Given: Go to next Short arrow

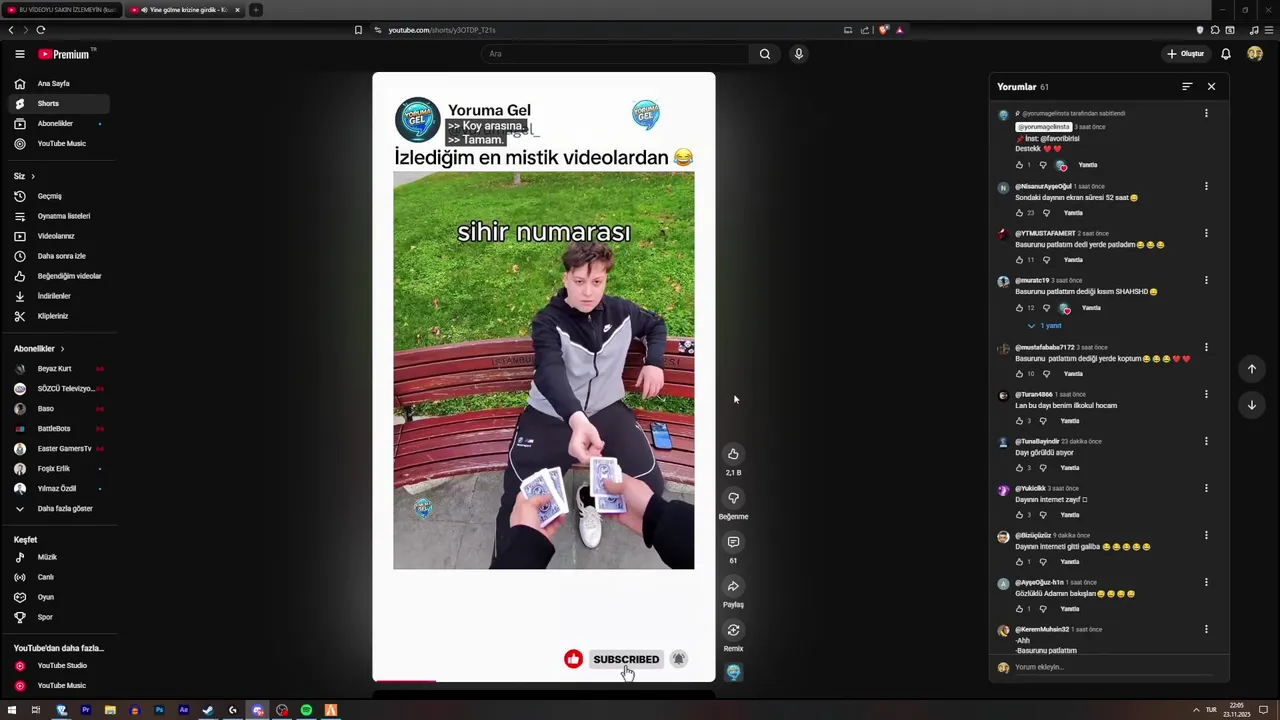Looking at the screenshot, I should click(x=1251, y=405).
